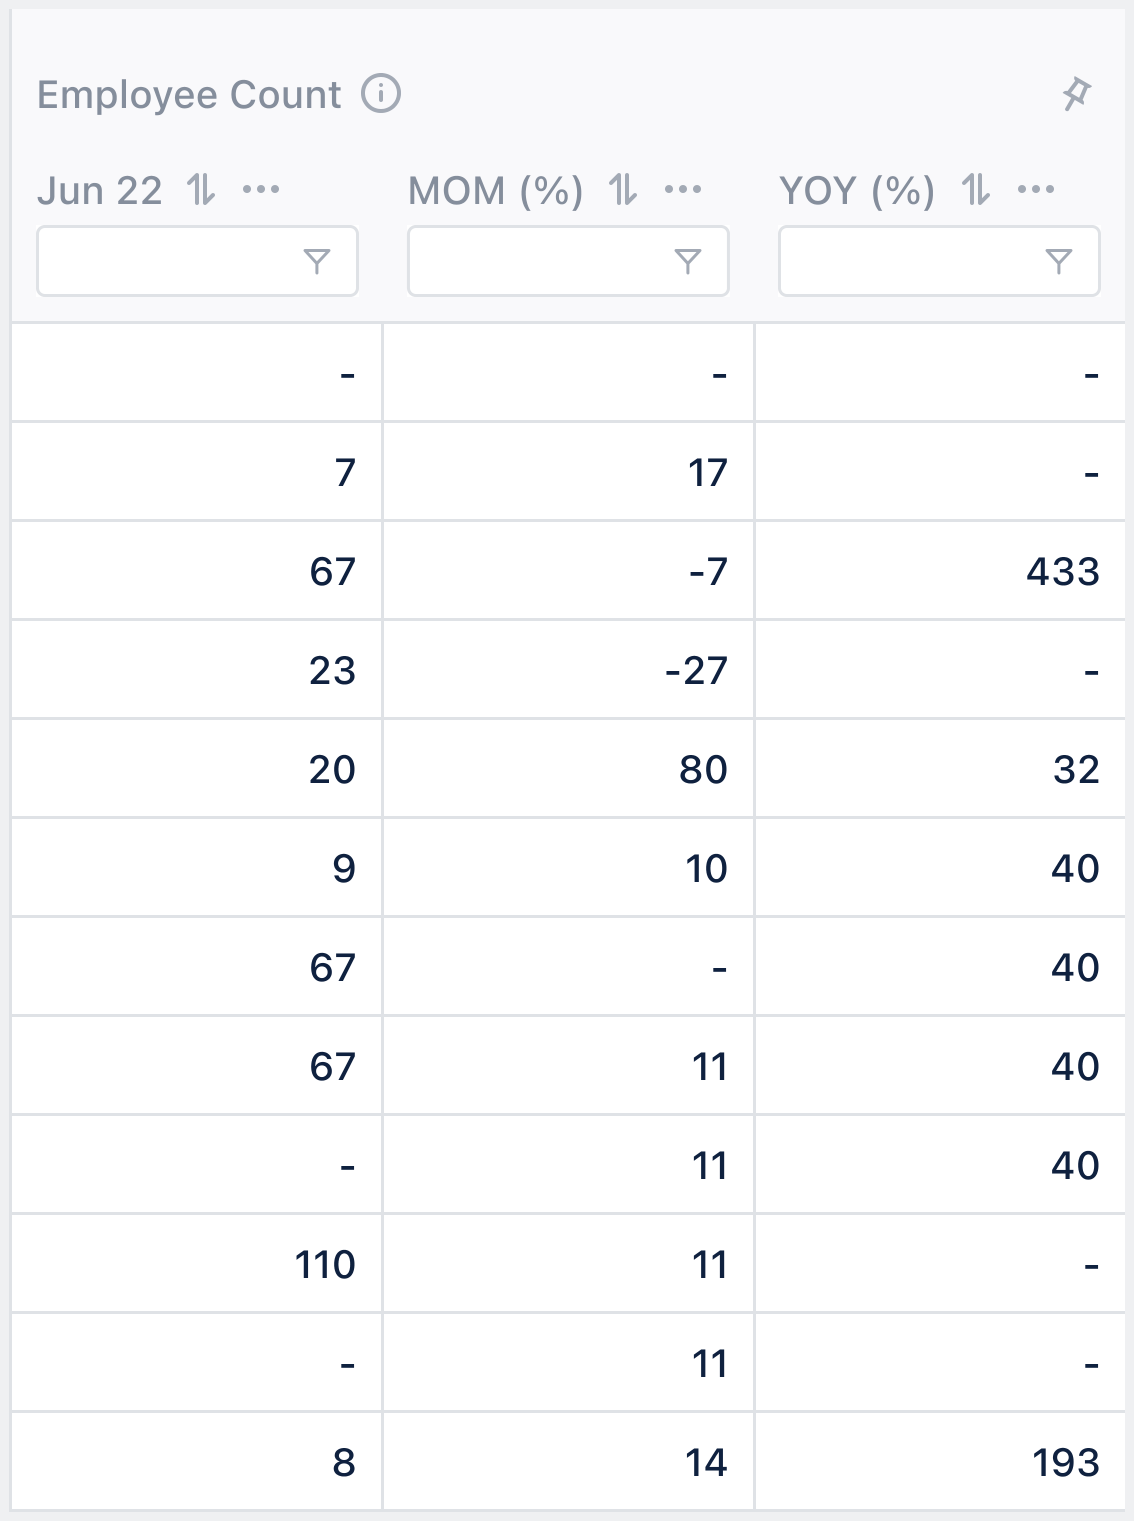Click the YOY (%) filter funnel icon
Screen dimensions: 1134x1521
1058,262
